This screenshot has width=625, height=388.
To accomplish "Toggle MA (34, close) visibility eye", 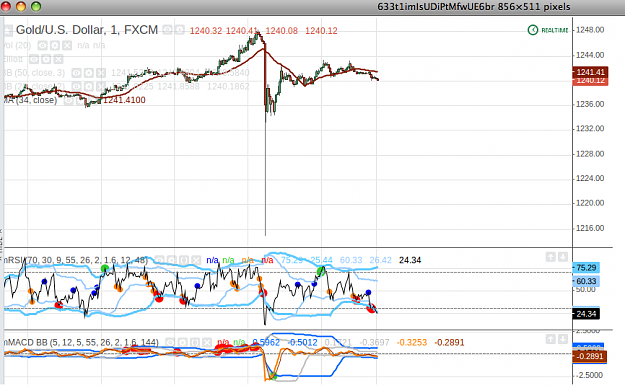I will (x=69, y=100).
